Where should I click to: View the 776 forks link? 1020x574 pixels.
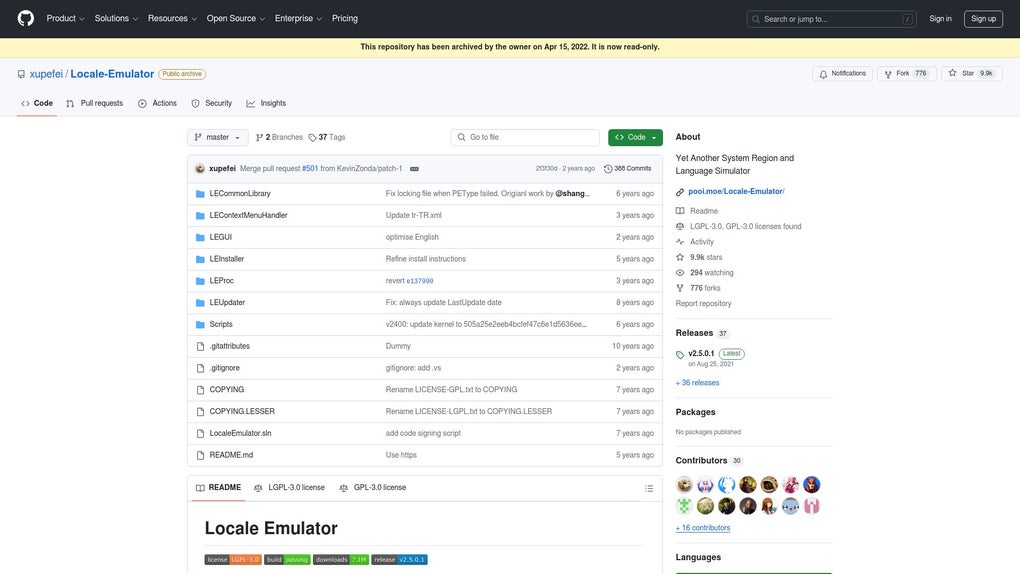[705, 288]
